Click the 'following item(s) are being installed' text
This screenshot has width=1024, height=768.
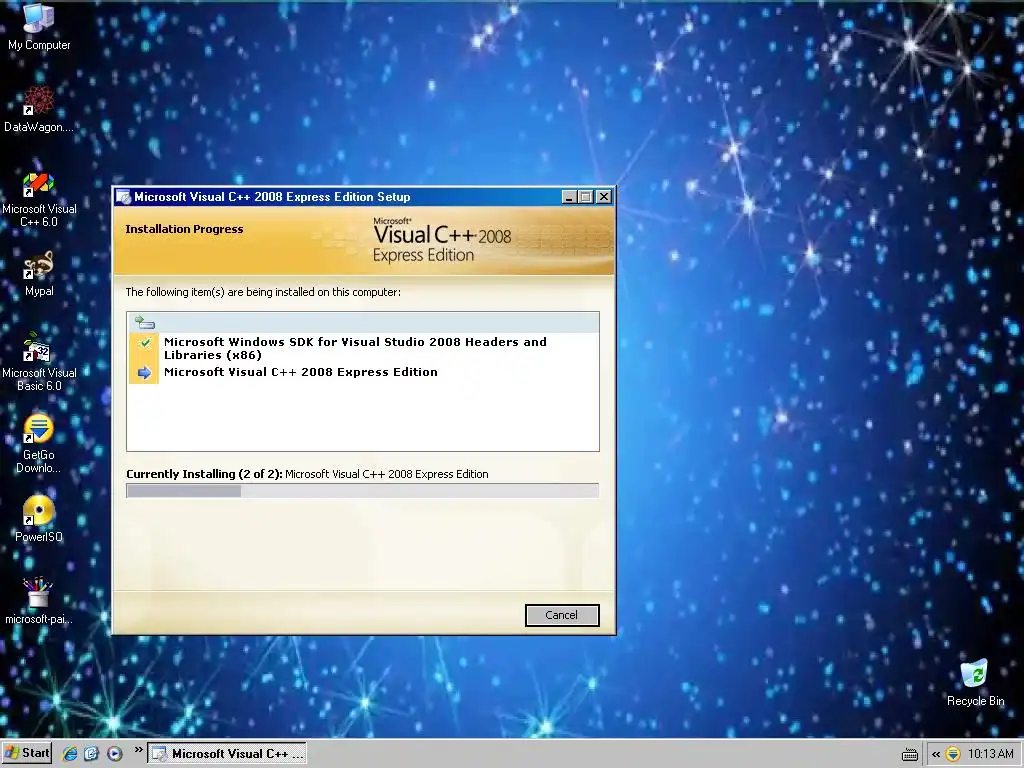[x=263, y=293]
